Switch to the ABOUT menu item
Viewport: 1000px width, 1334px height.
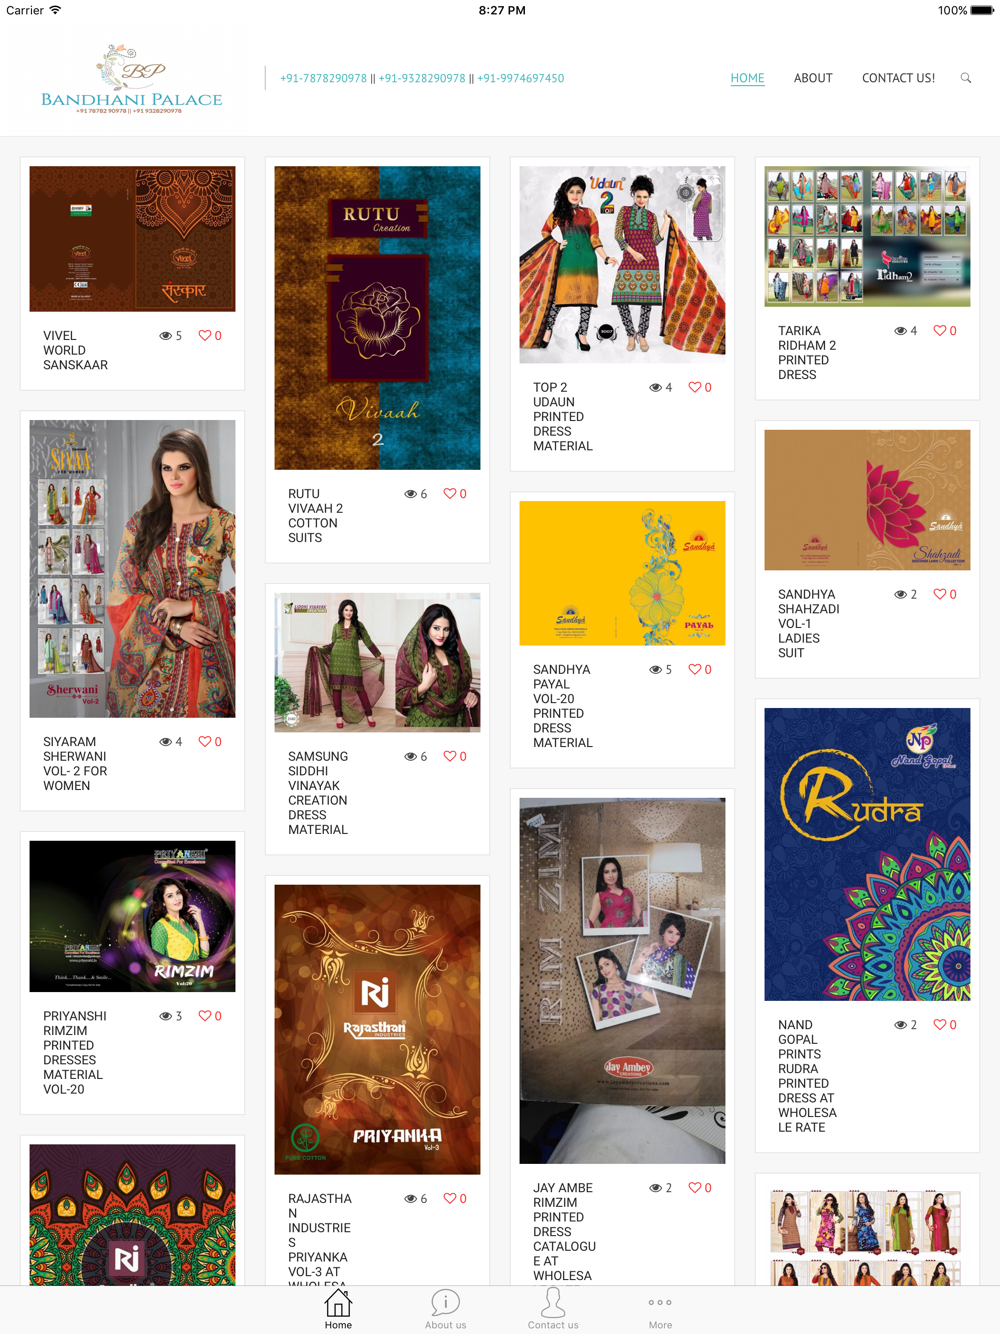813,78
